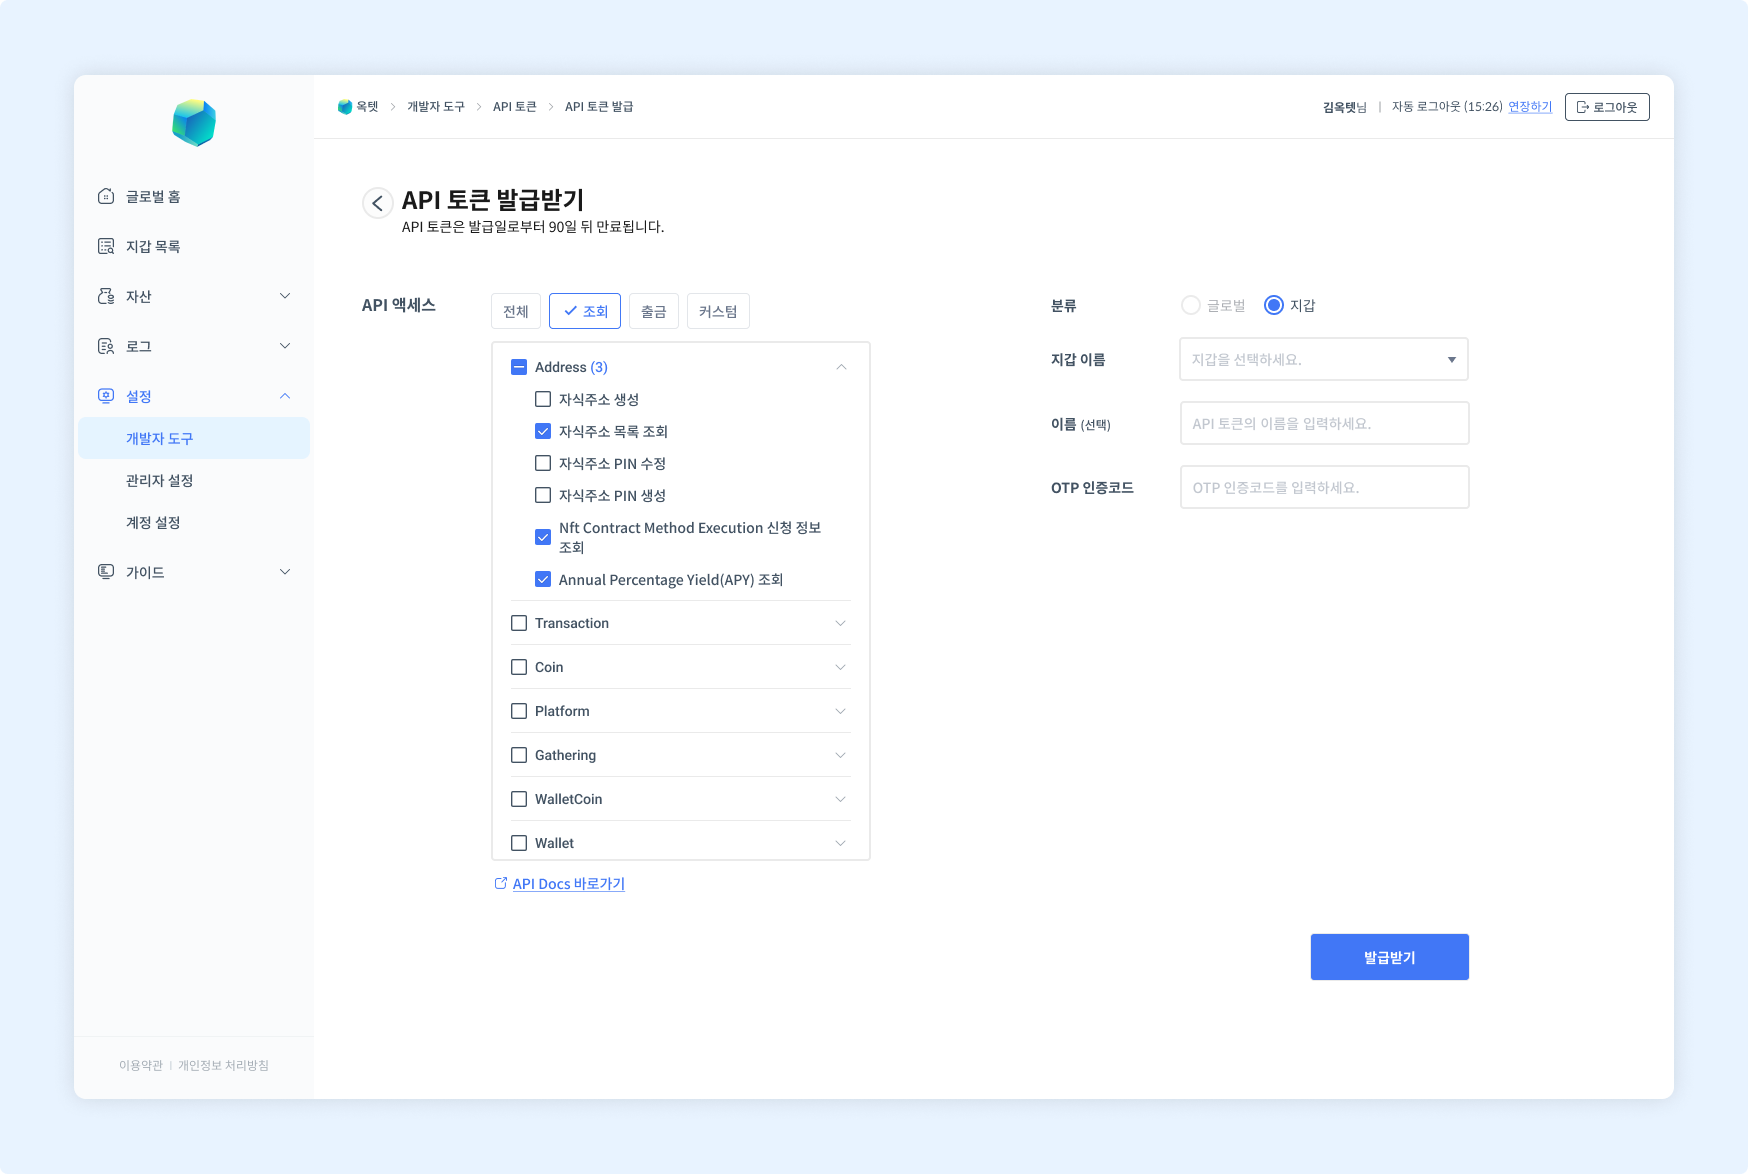Uncheck Annual Percentage Yield(APY) 조회 checkbox
1748x1174 pixels.
tap(543, 579)
